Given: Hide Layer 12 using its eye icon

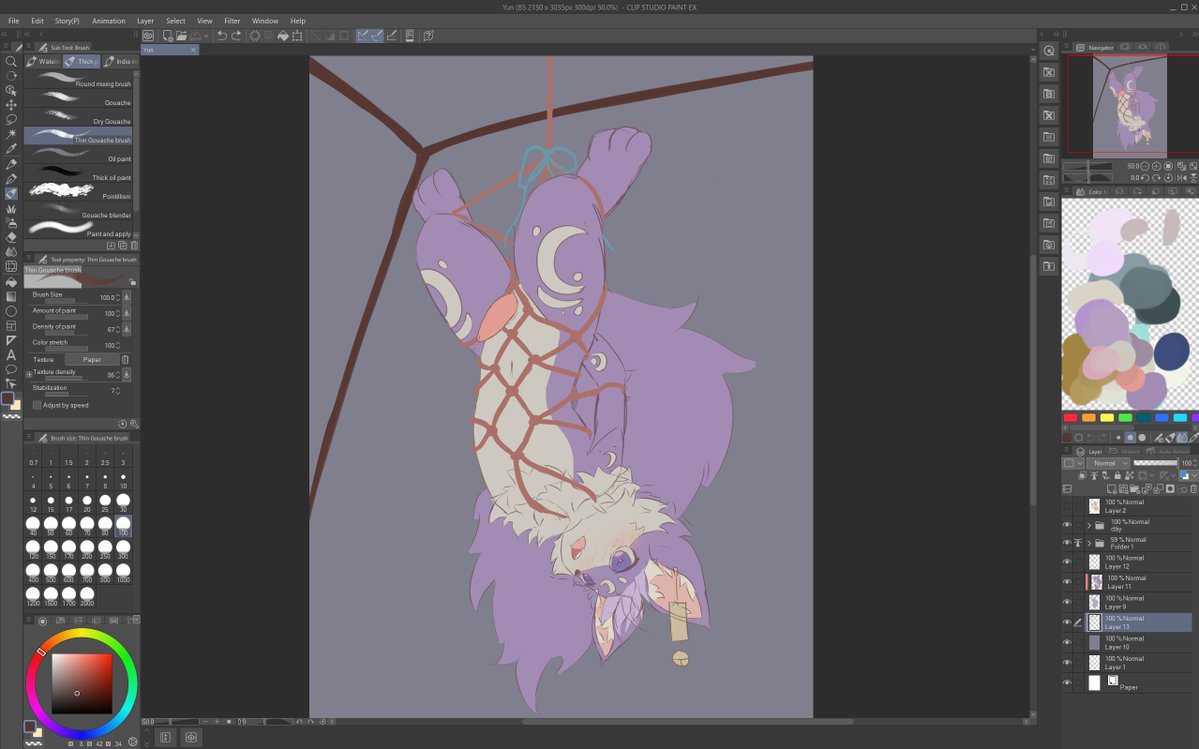Looking at the screenshot, I should tap(1067, 562).
